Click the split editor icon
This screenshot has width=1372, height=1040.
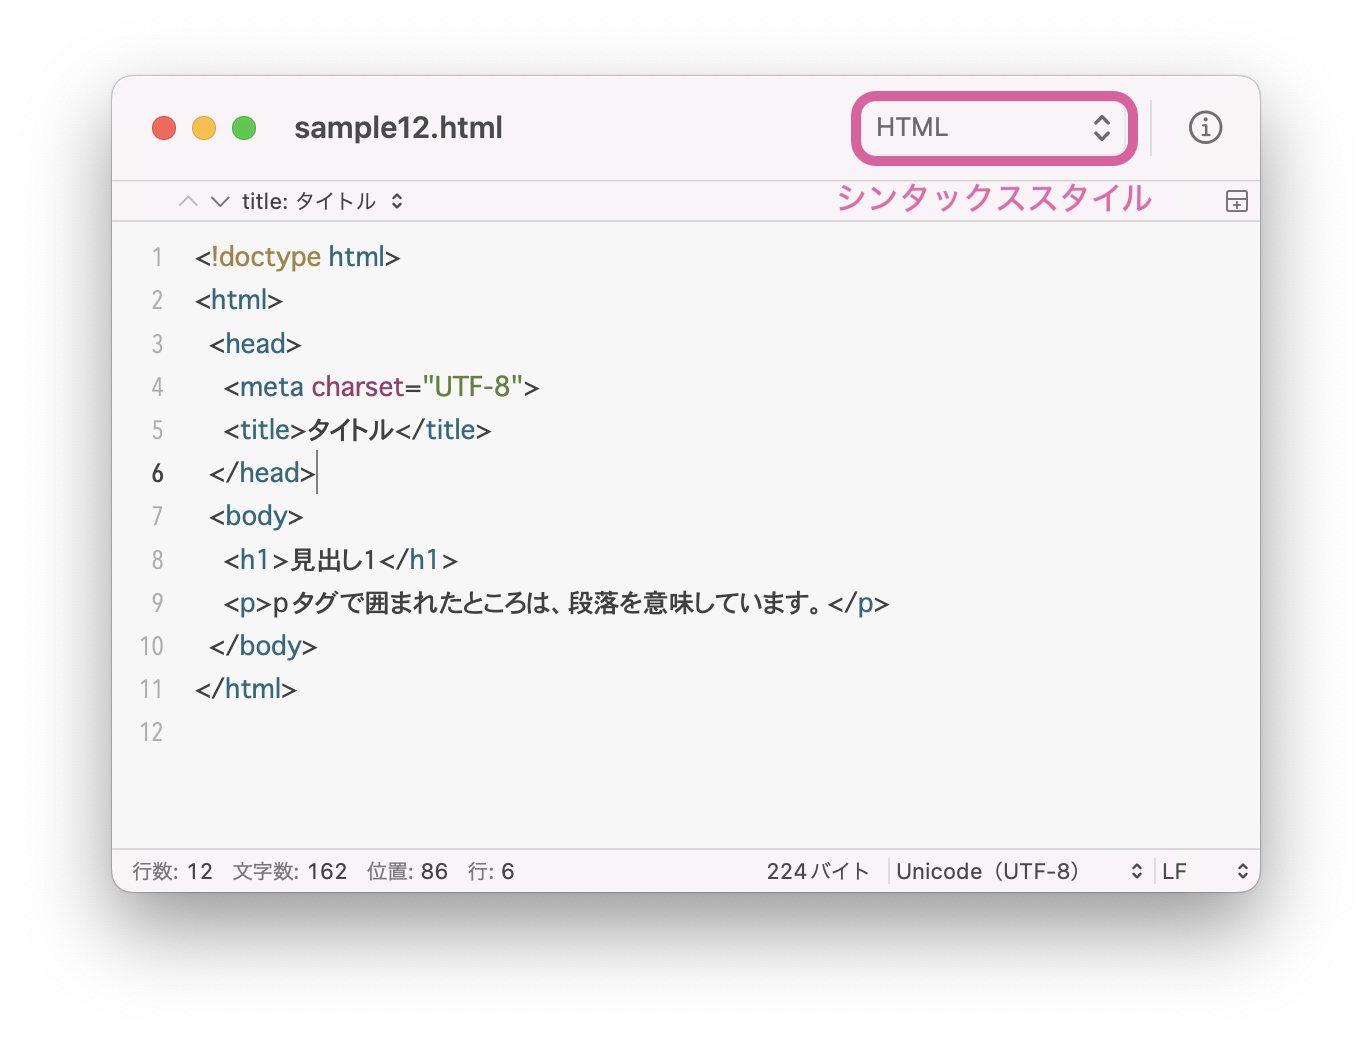click(x=1236, y=201)
